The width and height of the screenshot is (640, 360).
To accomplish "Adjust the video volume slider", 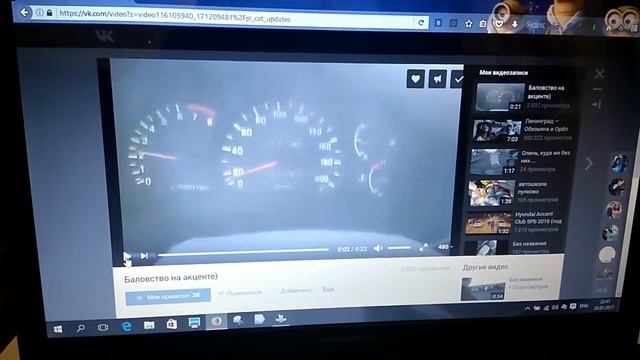I will (x=399, y=248).
